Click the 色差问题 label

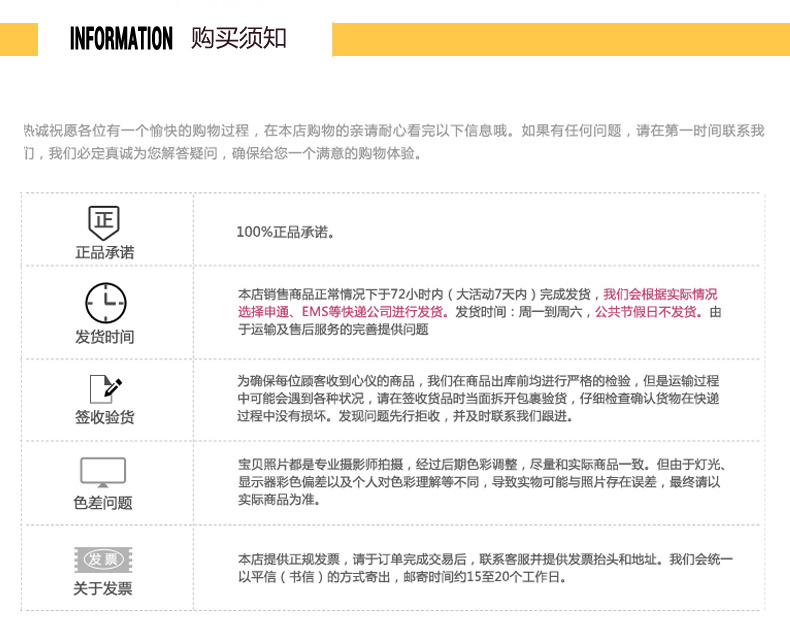pos(103,503)
